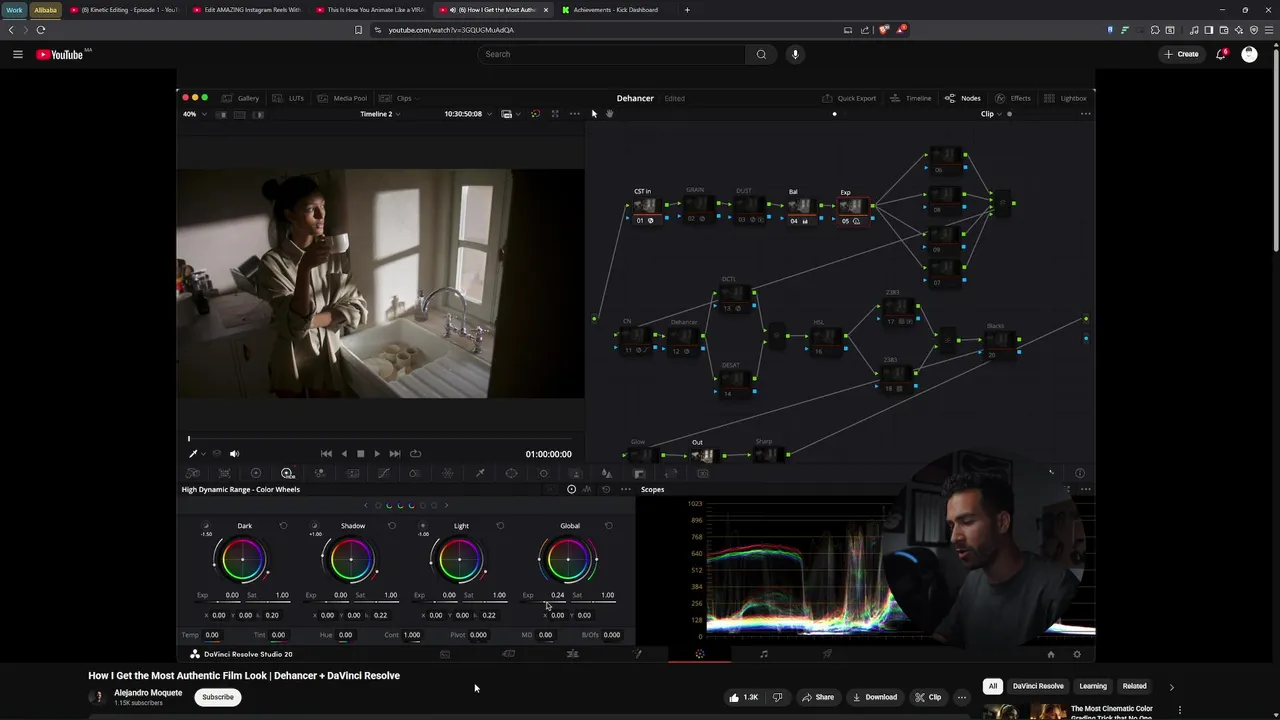Image resolution: width=1280 pixels, height=720 pixels.
Task: Open viewer three-dot options menu
Action: tap(574, 114)
